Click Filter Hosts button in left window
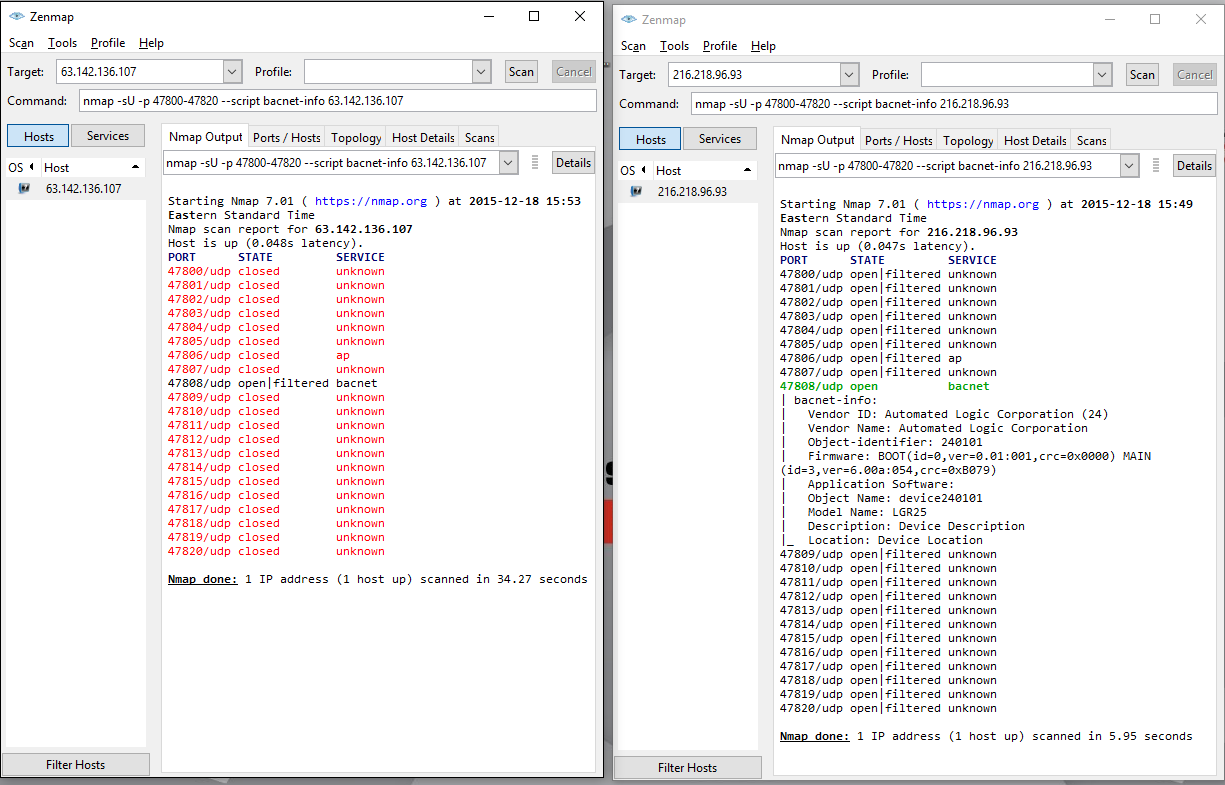This screenshot has height=785, width=1225. (x=75, y=764)
